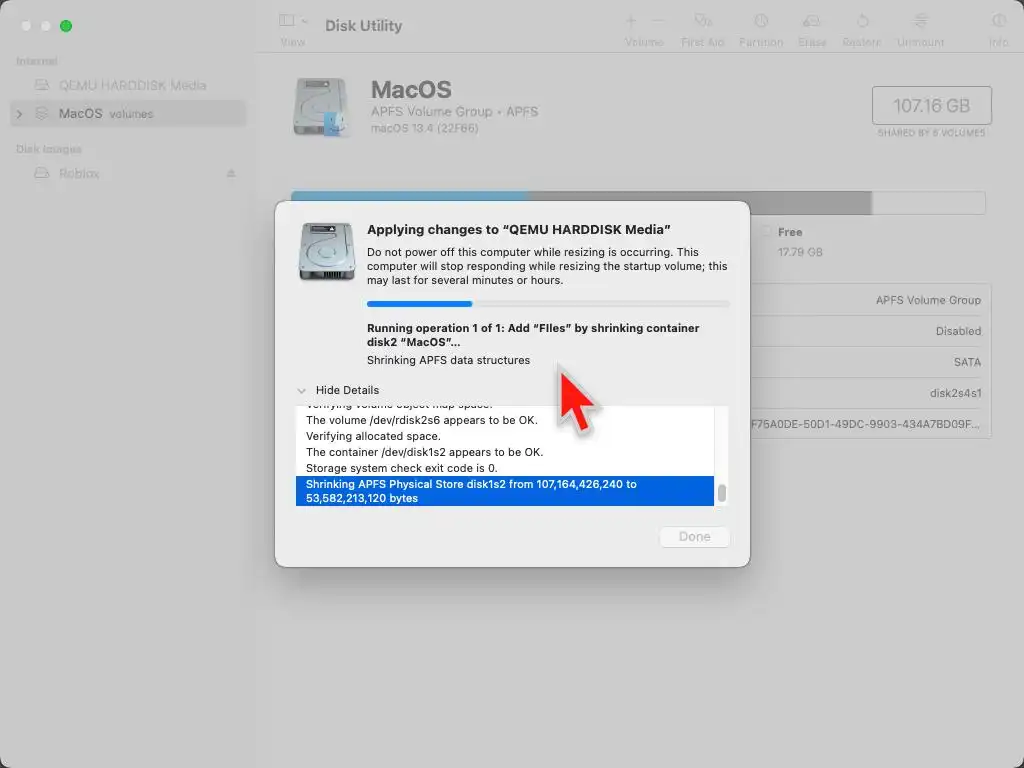The width and height of the screenshot is (1024, 768).
Task: Click the 107.16 GB capacity box
Action: [x=931, y=105]
